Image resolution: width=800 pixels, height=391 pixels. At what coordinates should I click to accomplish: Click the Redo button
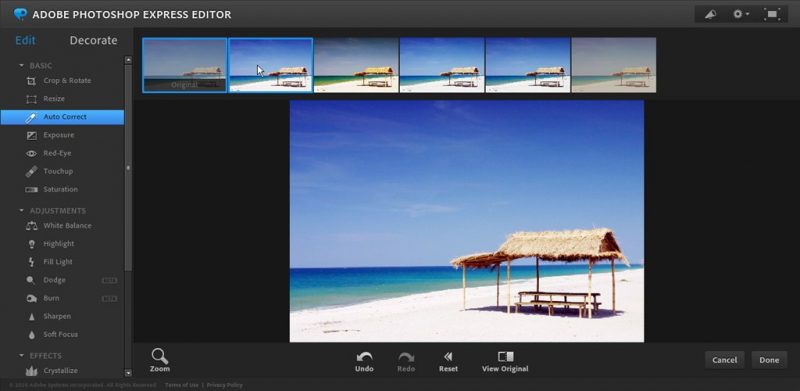coord(406,361)
